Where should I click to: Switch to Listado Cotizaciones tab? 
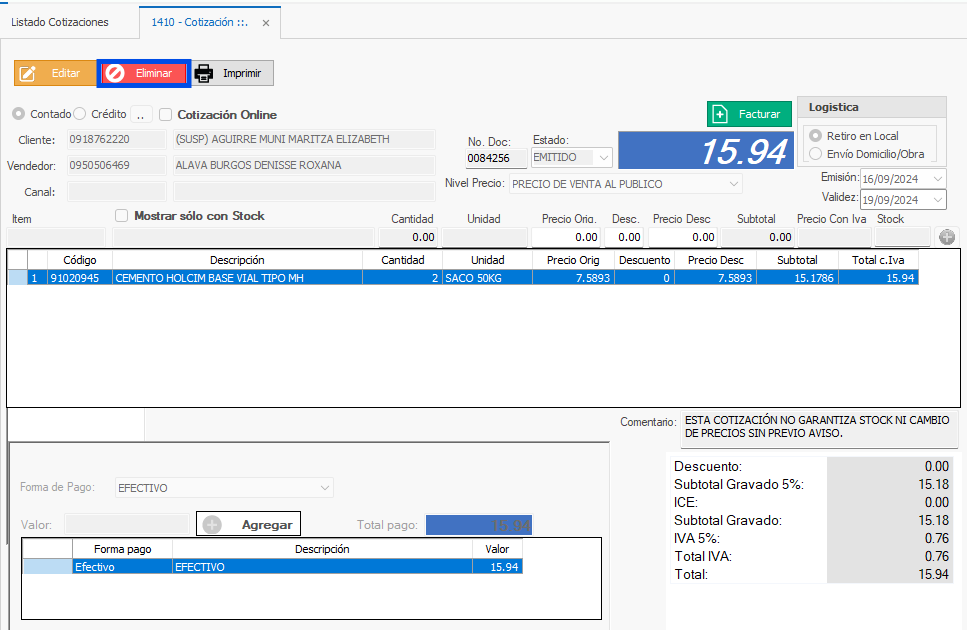(60, 22)
